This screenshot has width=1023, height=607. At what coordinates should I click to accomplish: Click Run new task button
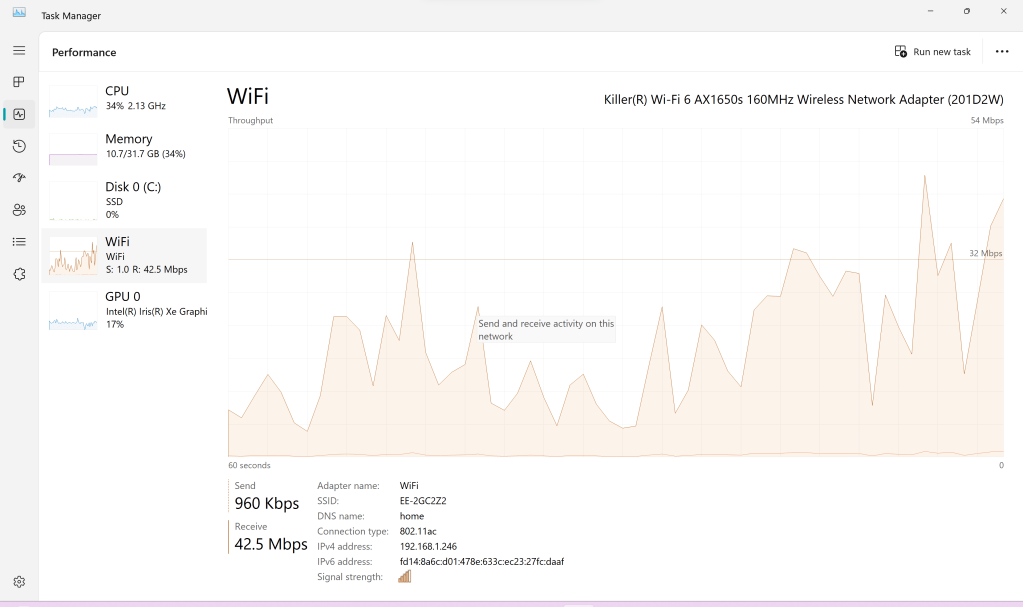point(933,52)
